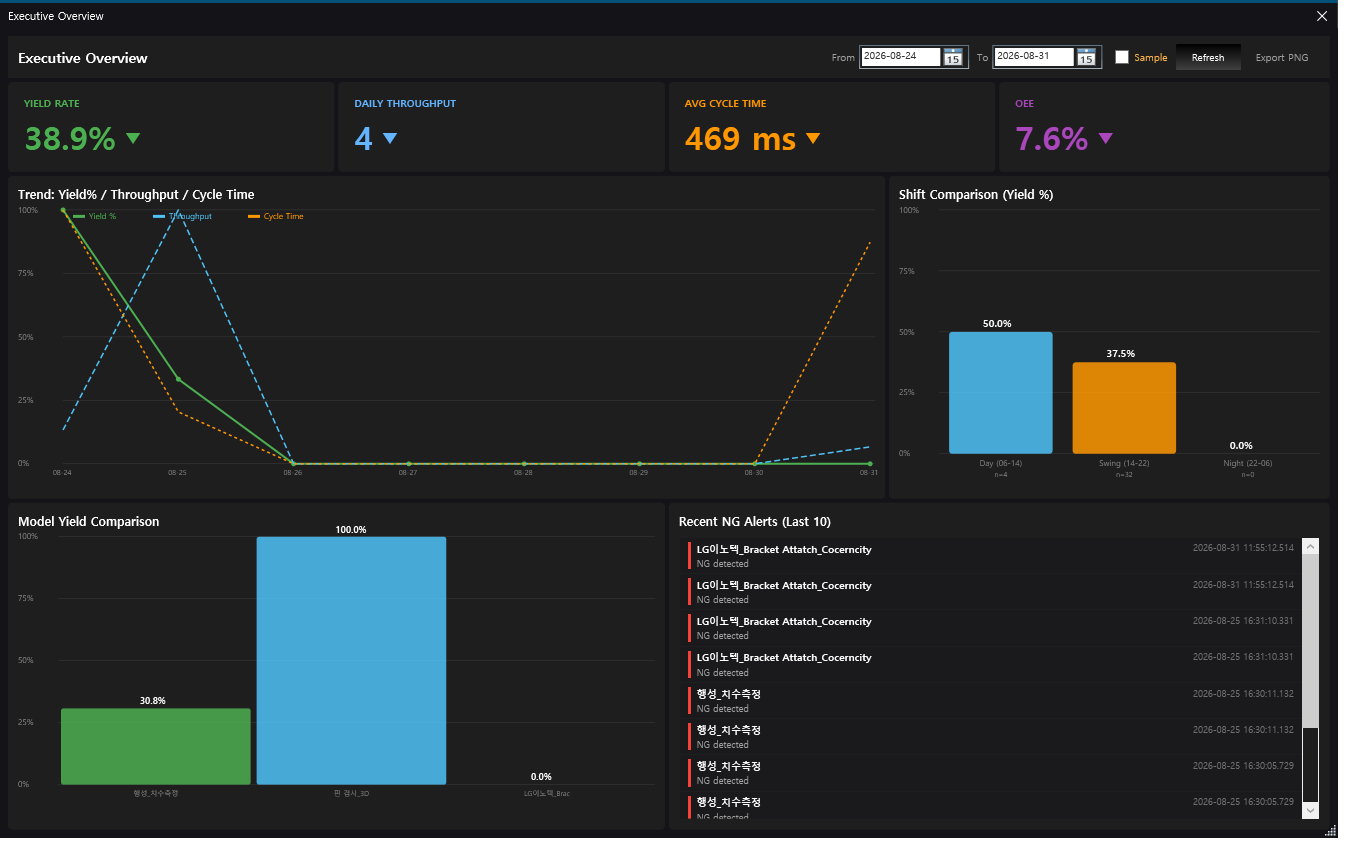
Task: Edit the To date field 2026-08-31
Action: pos(1034,57)
